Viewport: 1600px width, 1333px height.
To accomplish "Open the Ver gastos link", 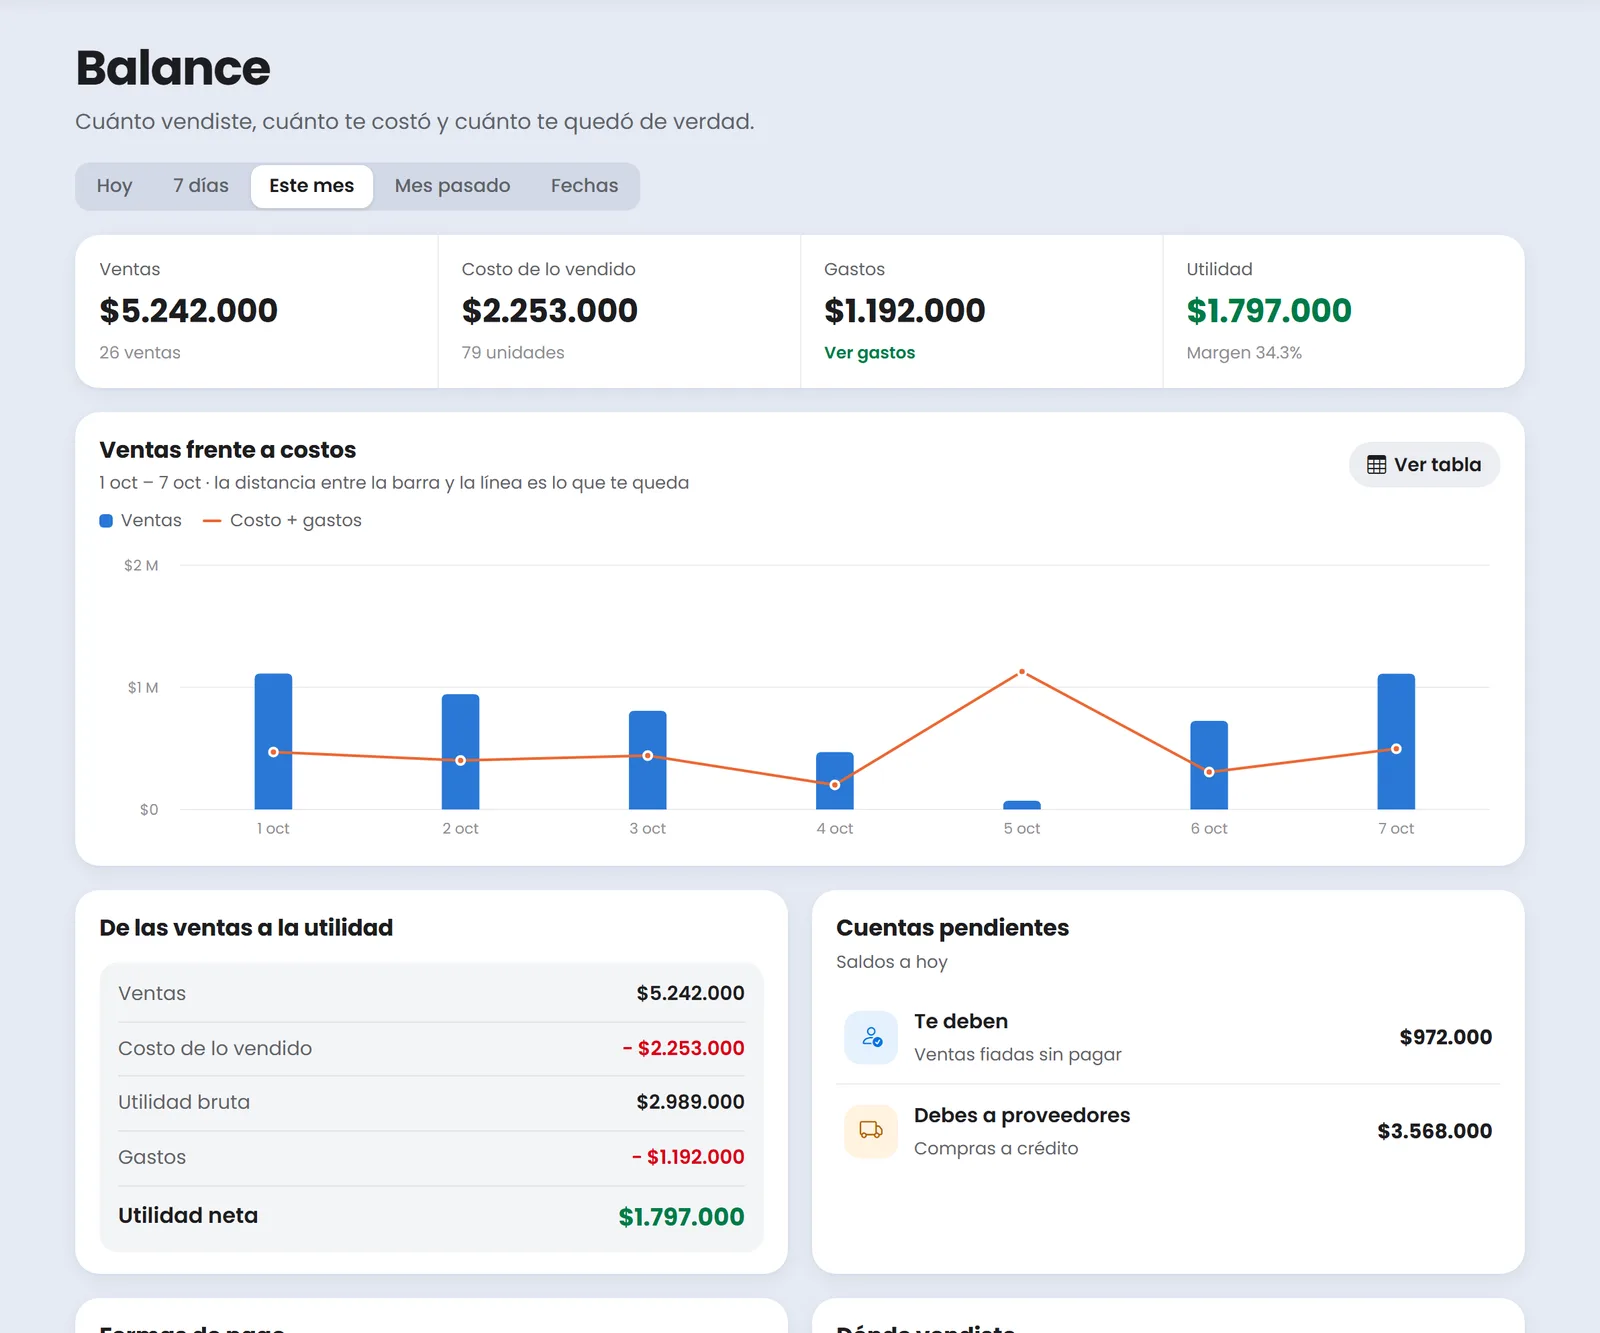I will (x=869, y=353).
